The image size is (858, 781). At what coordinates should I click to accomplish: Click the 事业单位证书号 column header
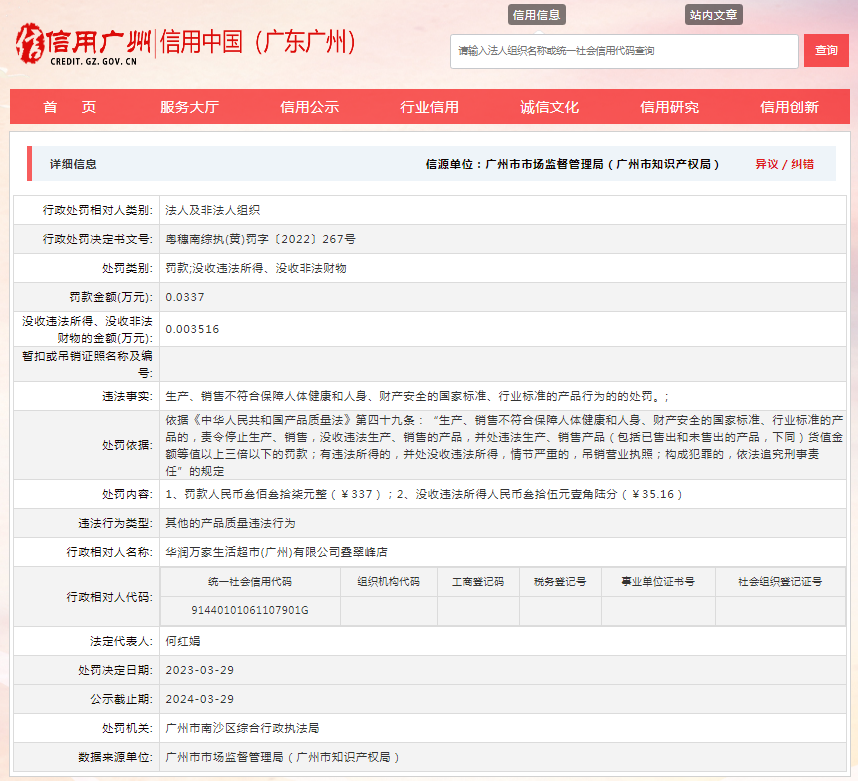(658, 582)
